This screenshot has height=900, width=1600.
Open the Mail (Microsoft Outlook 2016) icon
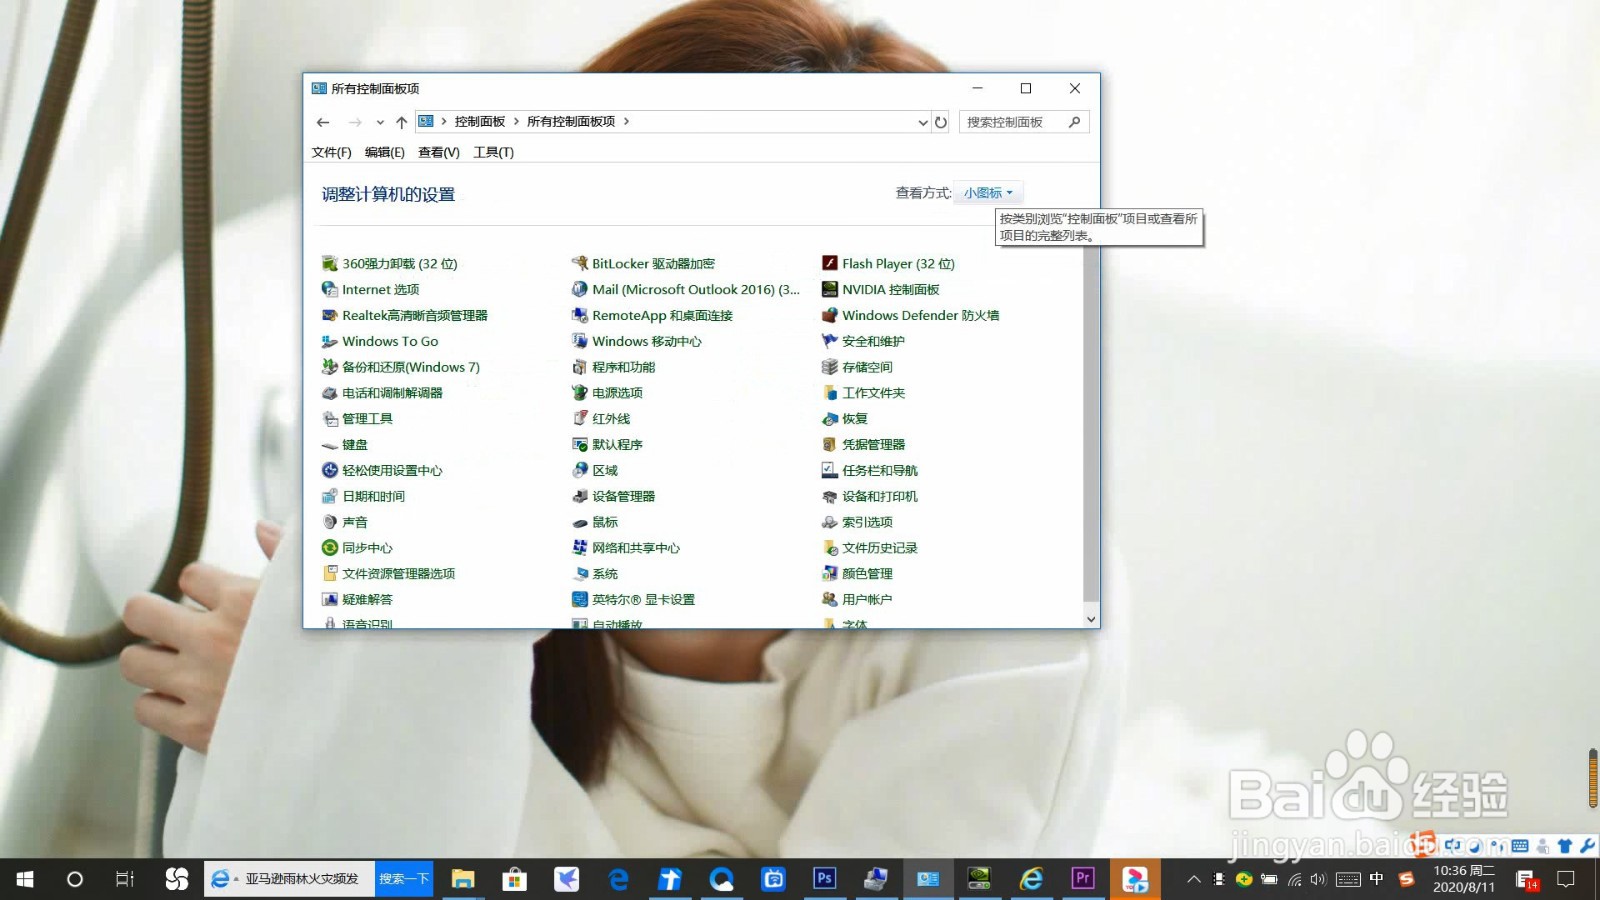[579, 290]
